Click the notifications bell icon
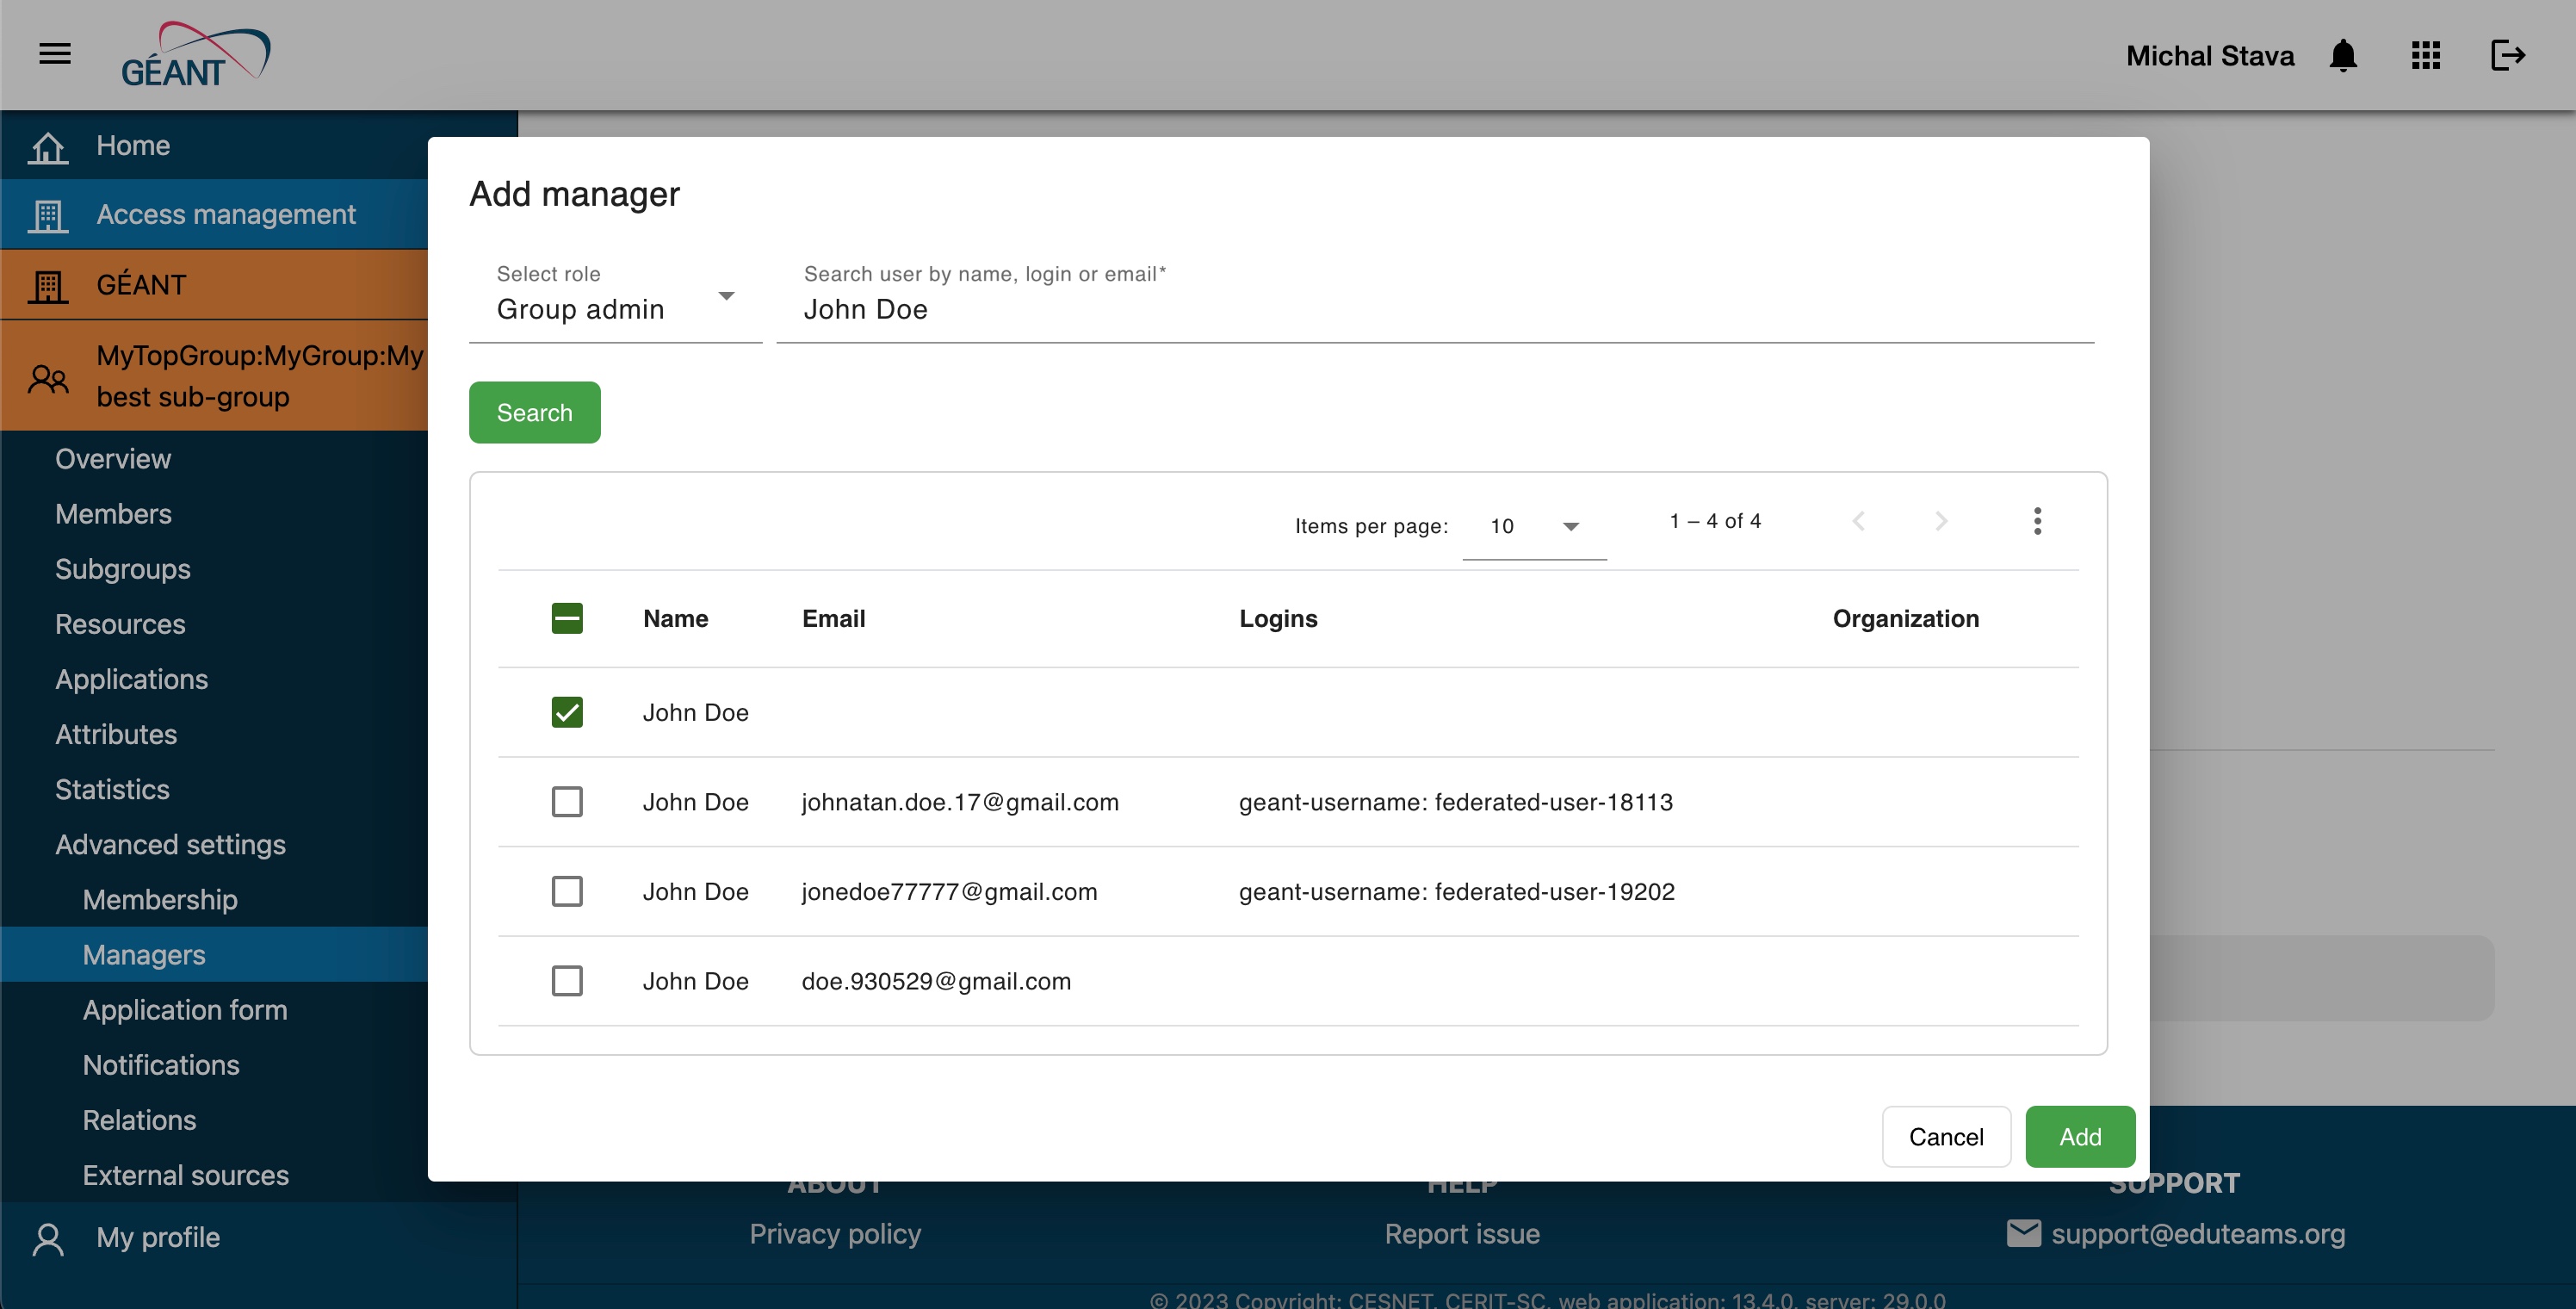Screen dimensions: 2576x1309 (x=2343, y=55)
